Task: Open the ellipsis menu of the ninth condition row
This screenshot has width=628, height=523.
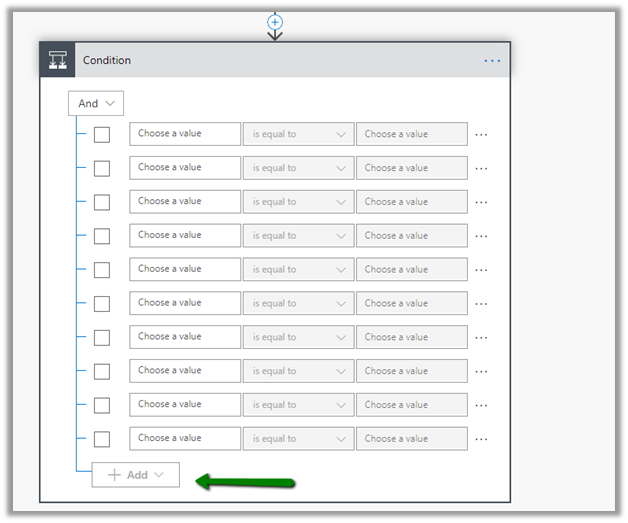Action: [x=481, y=405]
